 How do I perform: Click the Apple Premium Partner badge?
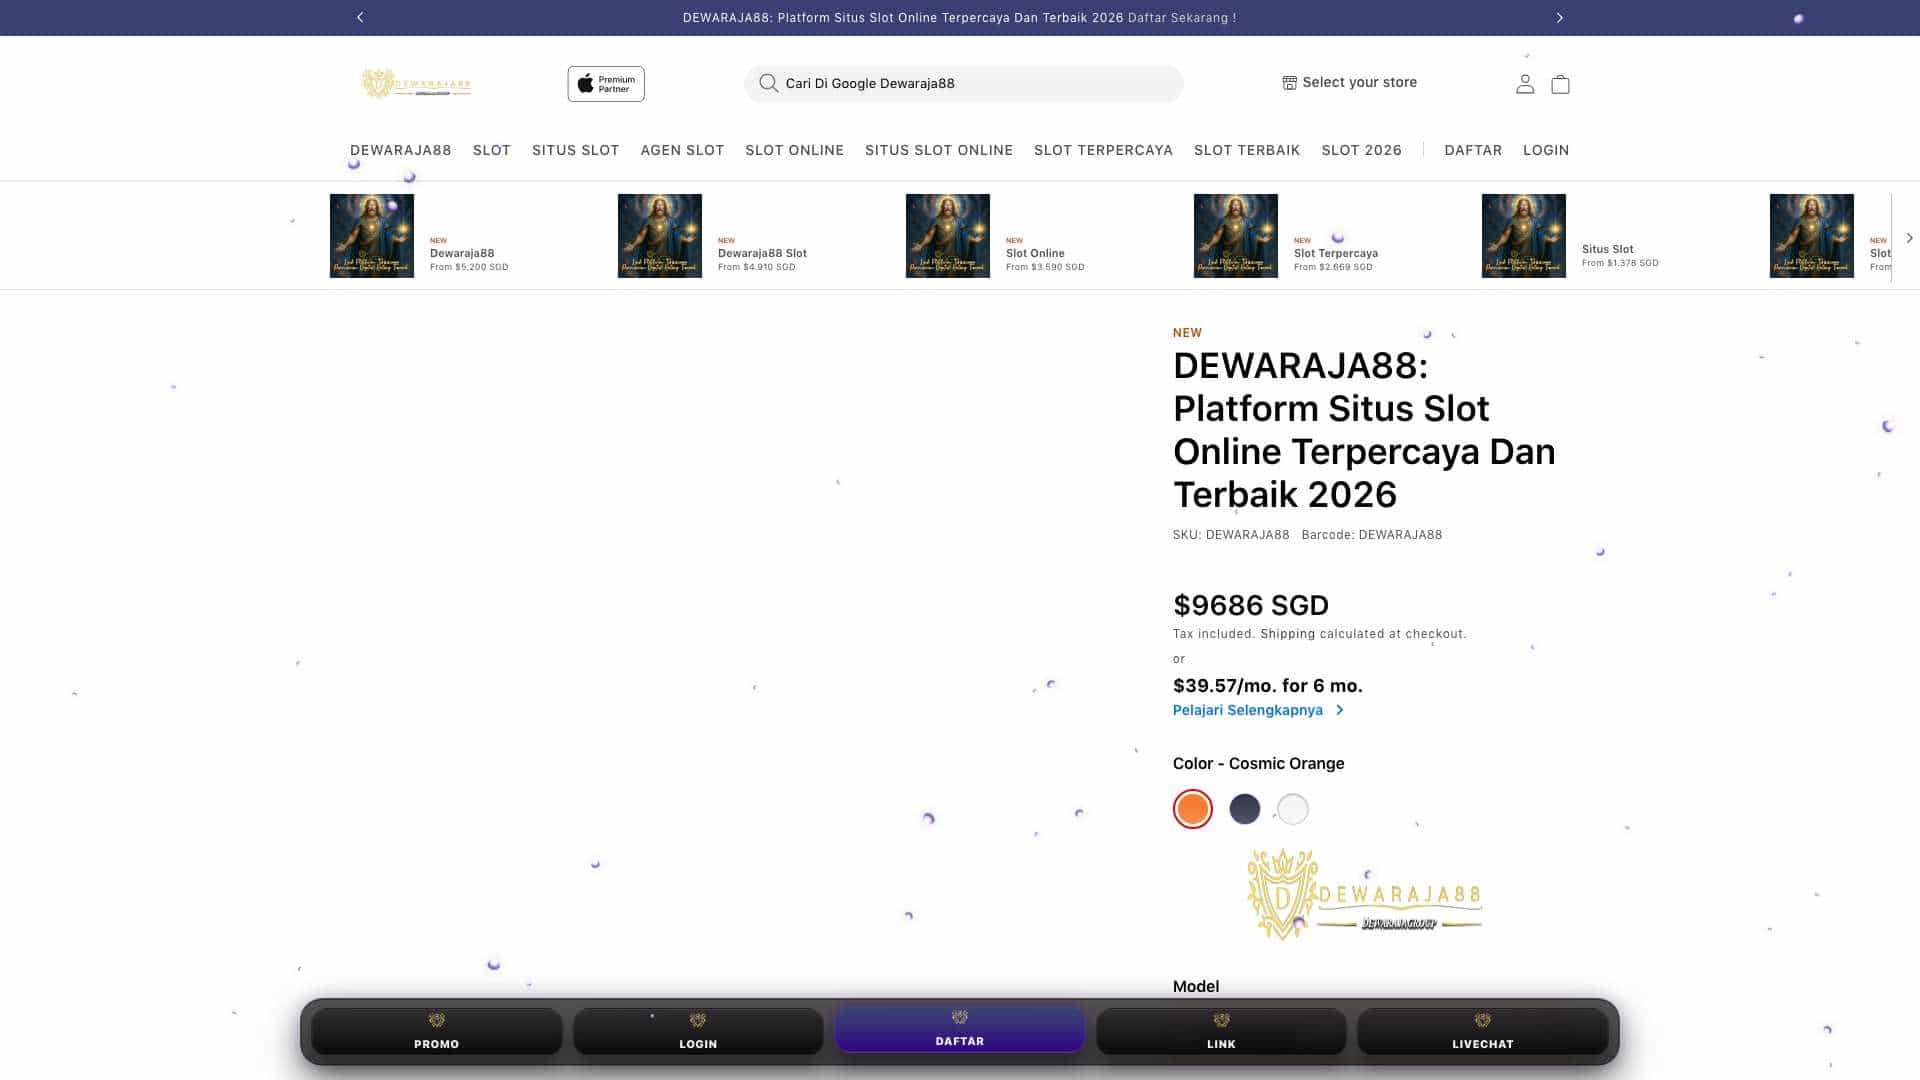[x=606, y=84]
